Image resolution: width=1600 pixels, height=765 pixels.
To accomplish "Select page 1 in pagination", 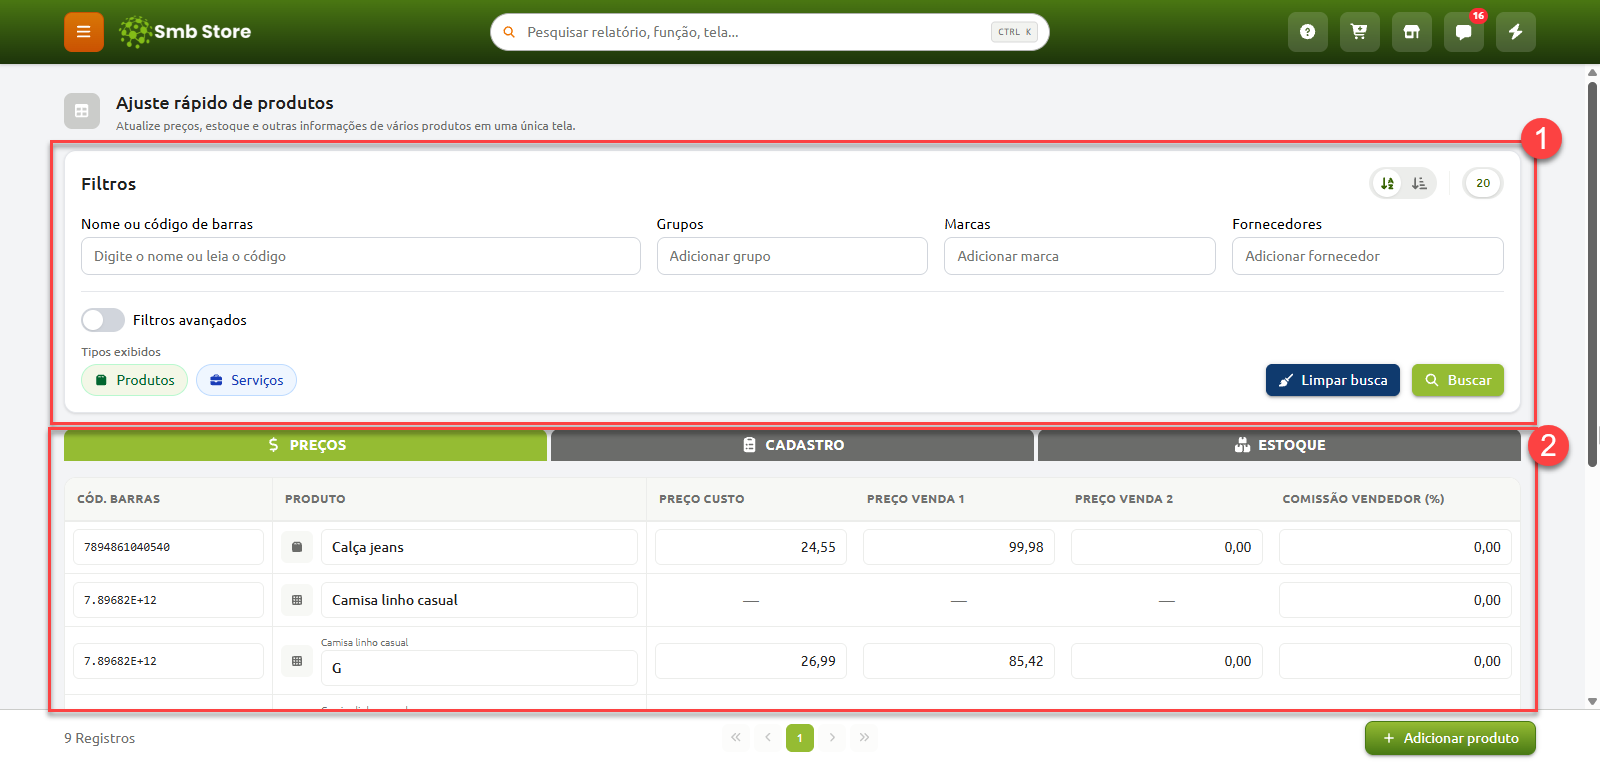I will 800,738.
